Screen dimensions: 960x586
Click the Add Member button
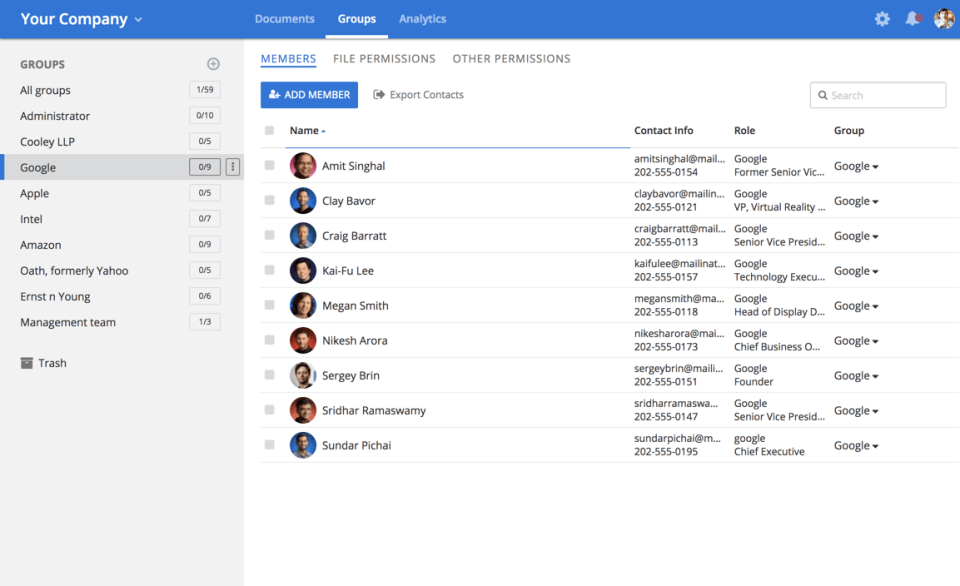coord(309,95)
